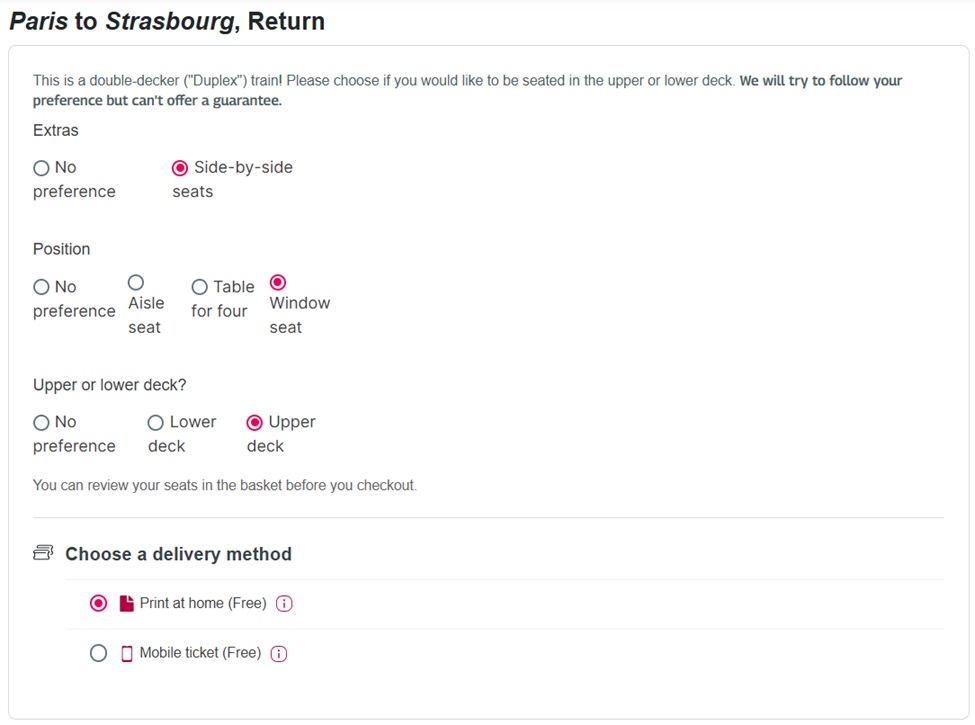Click the delivery method tickets icon
Image resolution: width=975 pixels, height=725 pixels.
43,552
